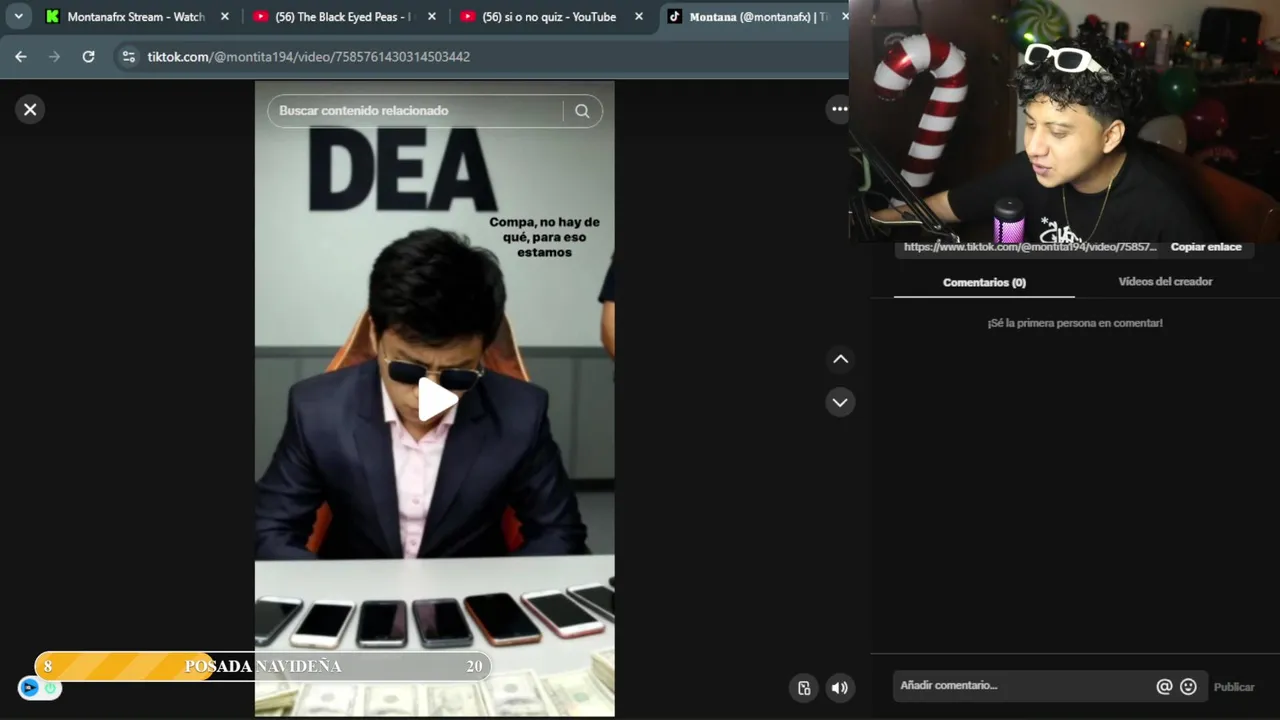Play the paused TikTok video
1280x720 pixels.
pyautogui.click(x=436, y=400)
